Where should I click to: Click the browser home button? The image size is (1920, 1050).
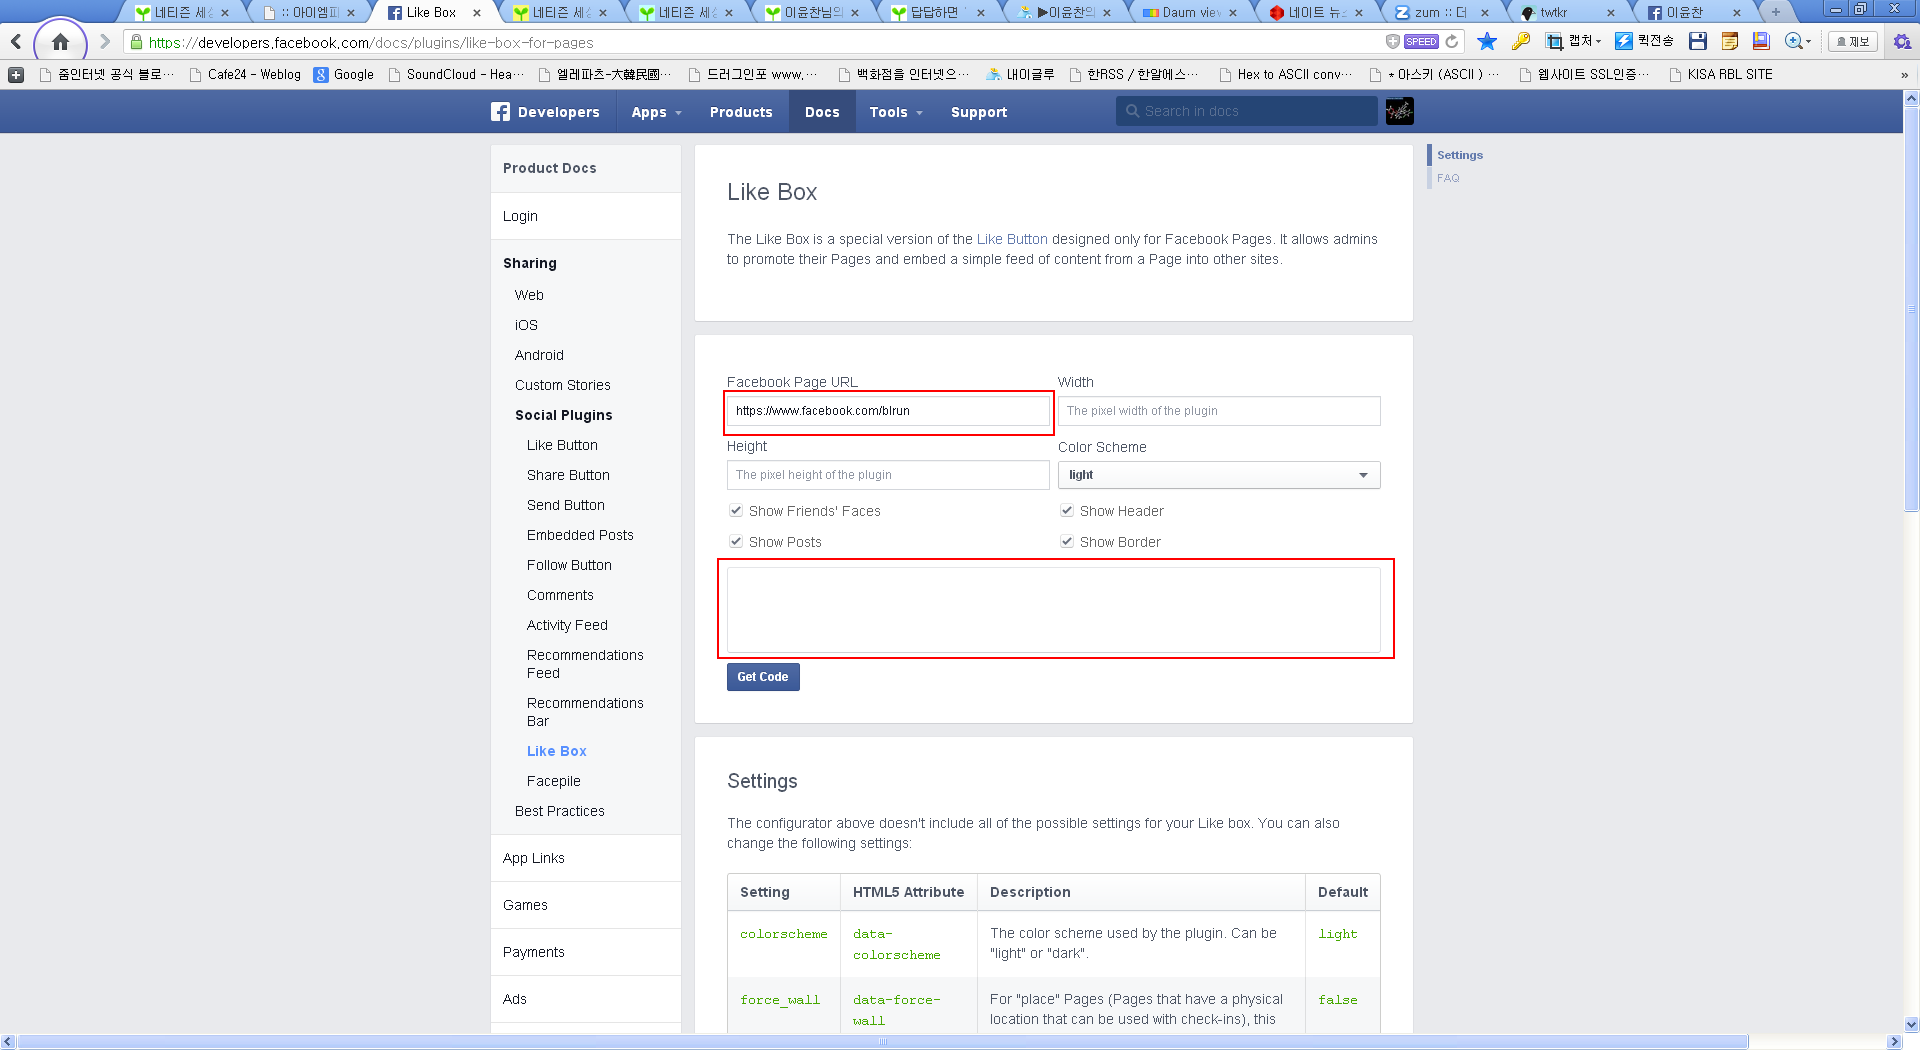60,42
